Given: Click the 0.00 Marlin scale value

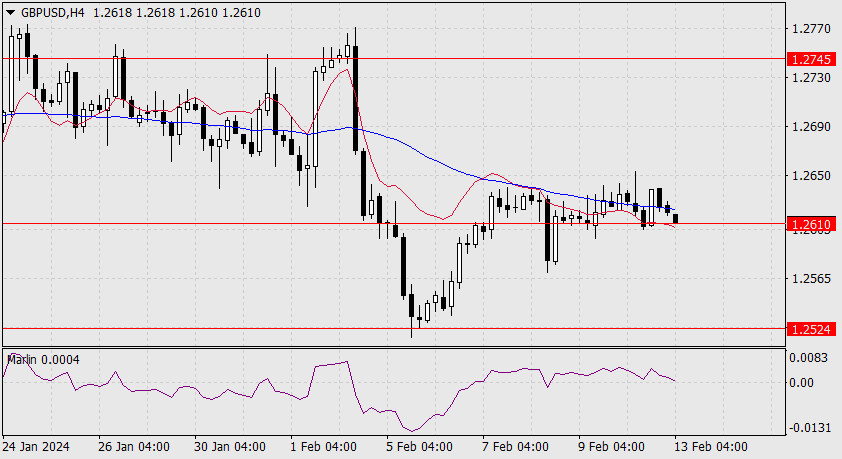Looking at the screenshot, I should click(x=801, y=383).
